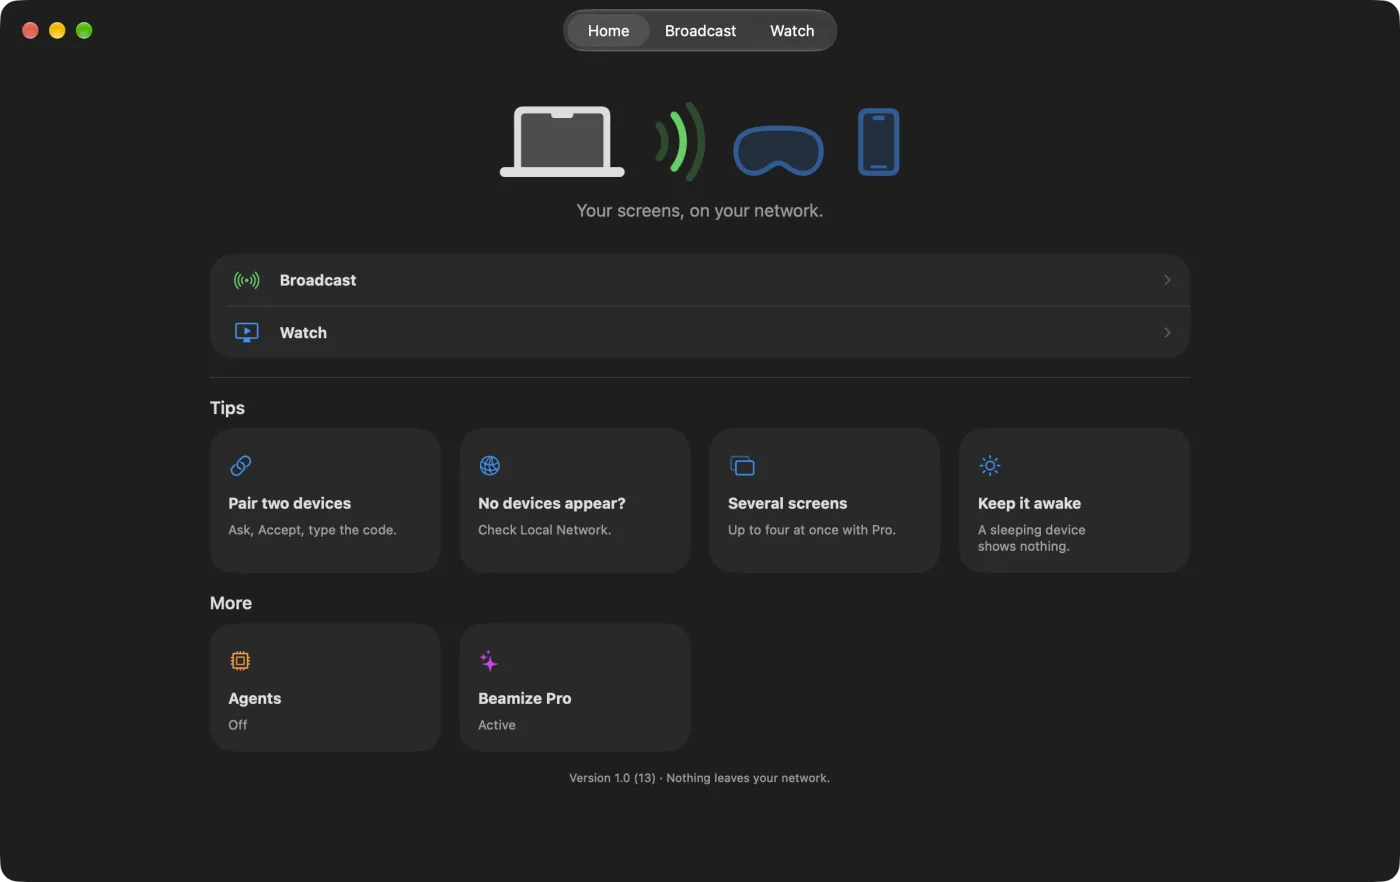
Task: Open the Several screens tip
Action: point(825,501)
